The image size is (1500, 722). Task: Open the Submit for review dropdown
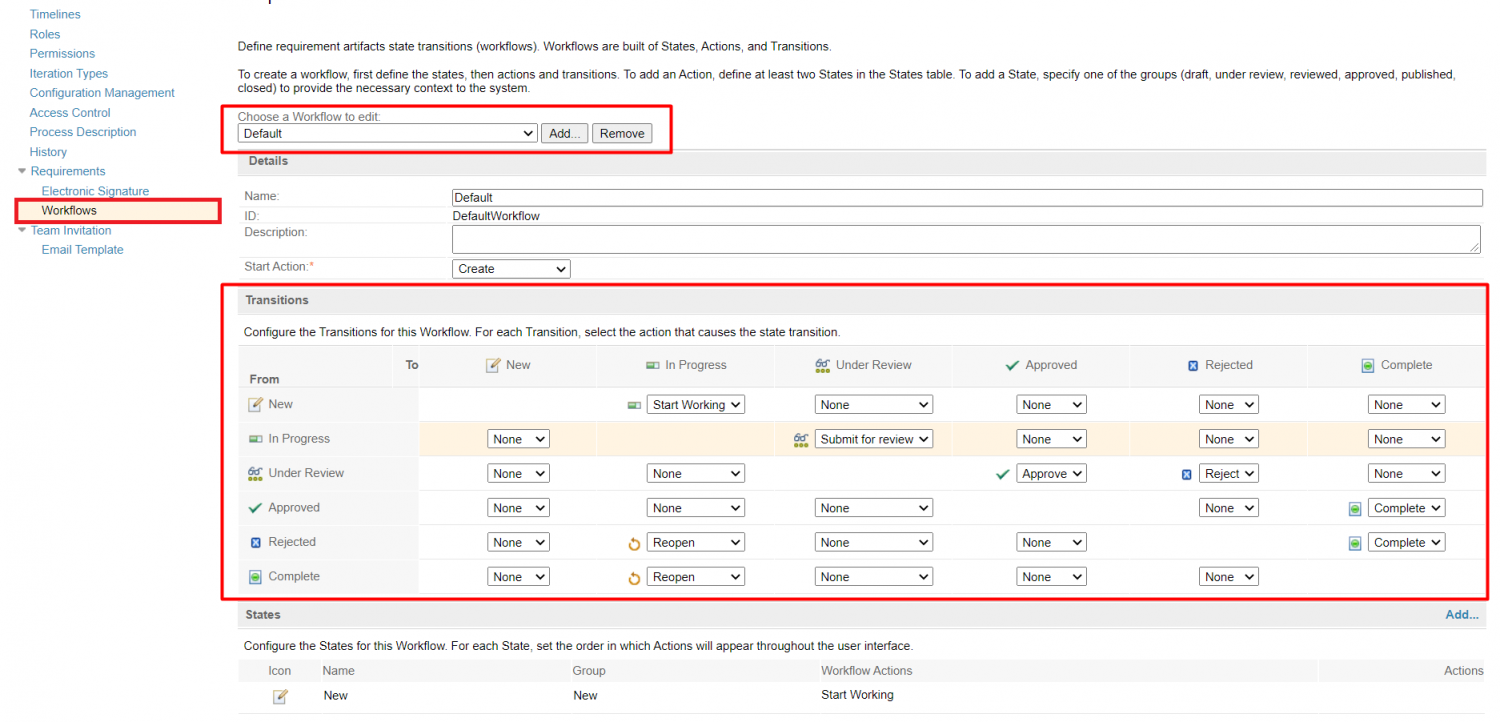pyautogui.click(x=872, y=438)
